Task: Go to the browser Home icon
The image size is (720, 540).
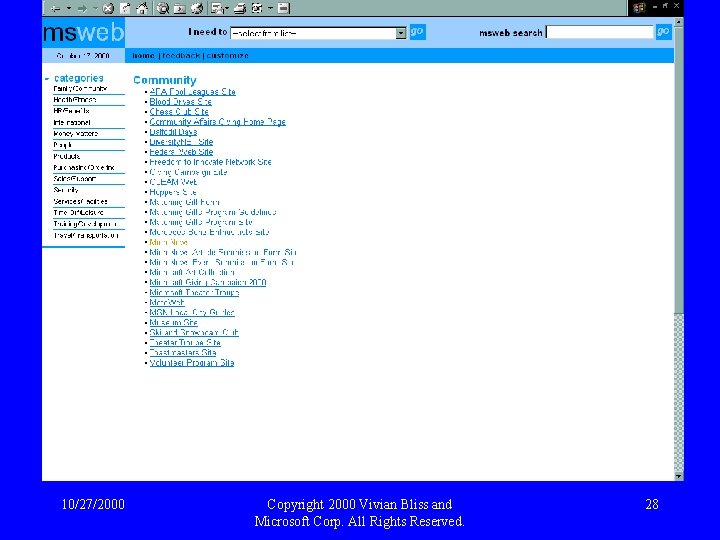Action: [x=142, y=8]
